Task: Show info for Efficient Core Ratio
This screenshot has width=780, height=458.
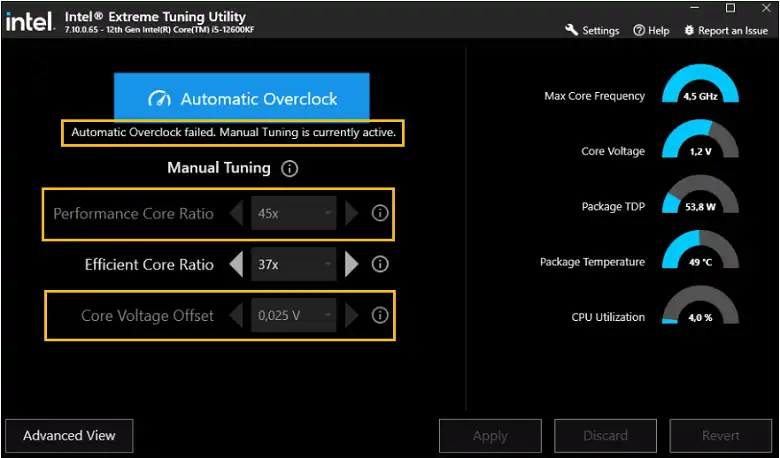Action: 380,264
